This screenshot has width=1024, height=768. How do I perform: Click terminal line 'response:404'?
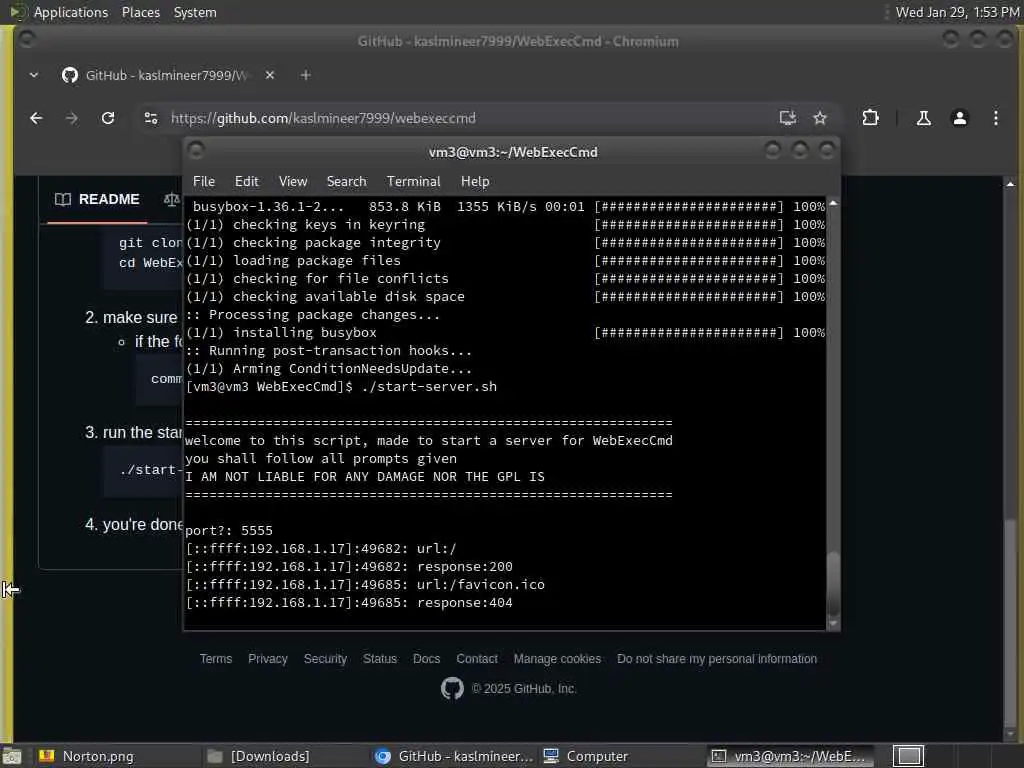point(465,603)
